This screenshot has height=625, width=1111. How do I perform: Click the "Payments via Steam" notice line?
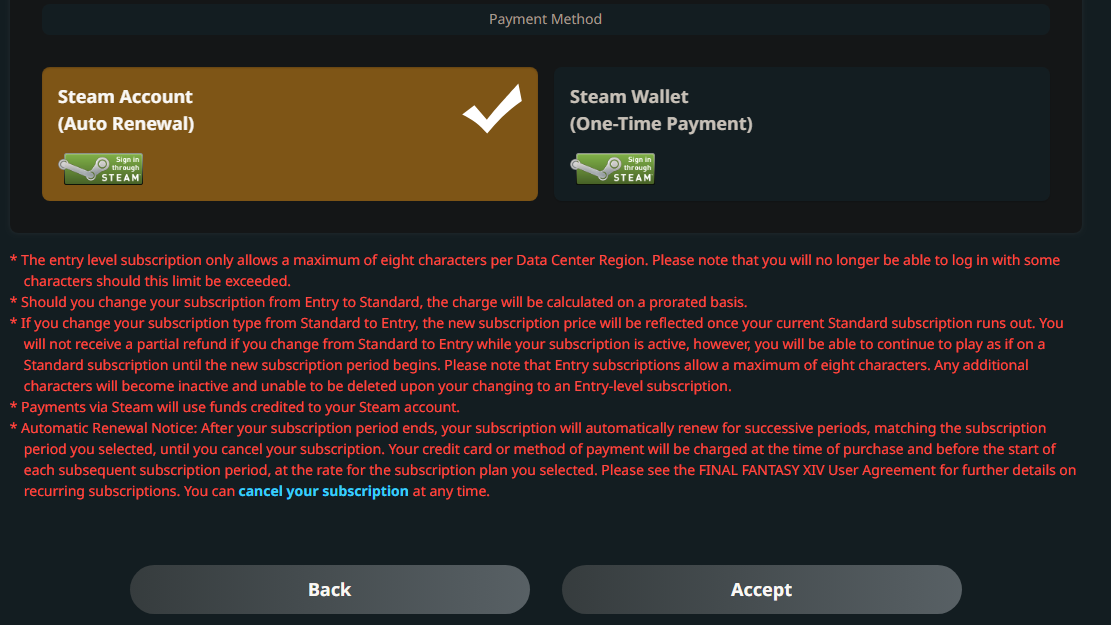click(240, 407)
